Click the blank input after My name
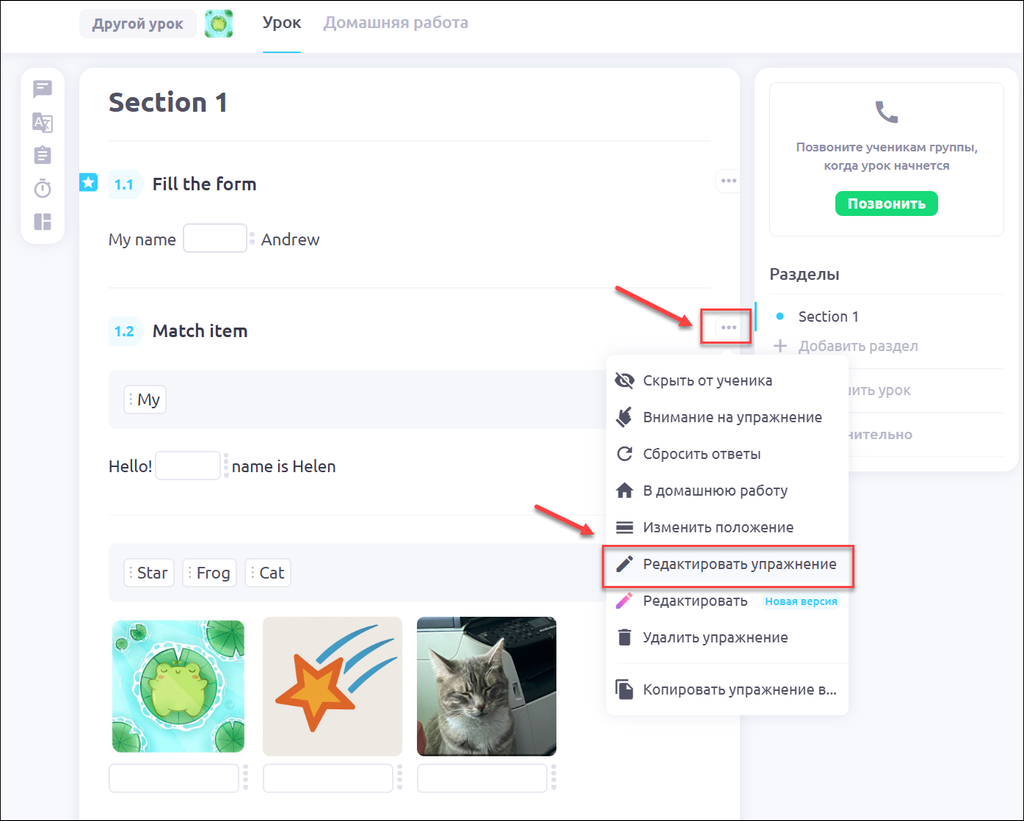 click(215, 239)
